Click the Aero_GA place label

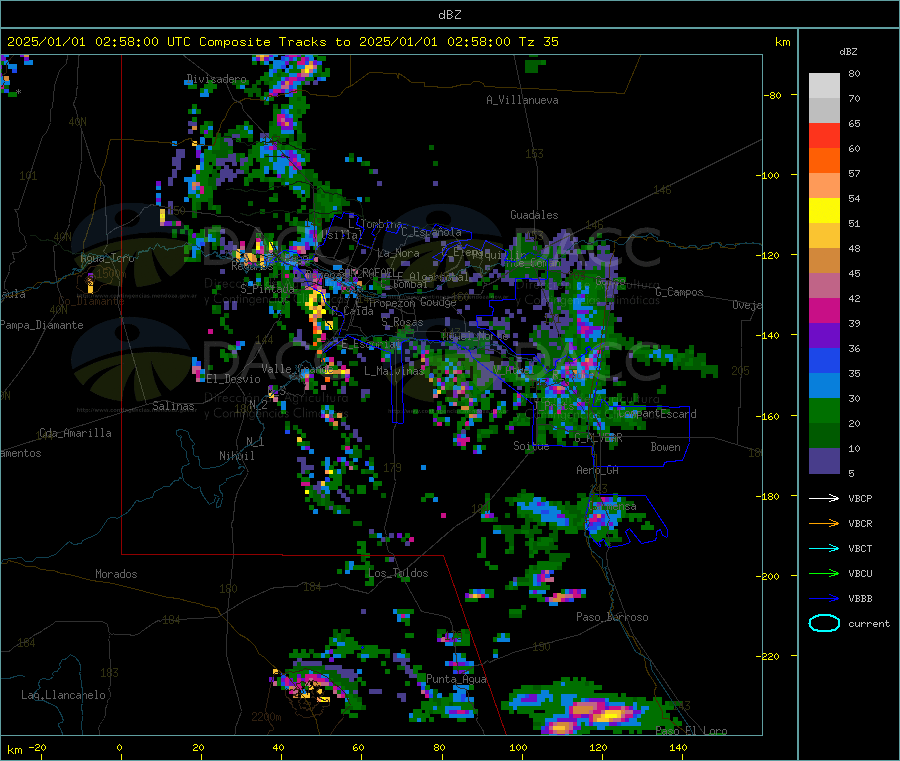[598, 470]
